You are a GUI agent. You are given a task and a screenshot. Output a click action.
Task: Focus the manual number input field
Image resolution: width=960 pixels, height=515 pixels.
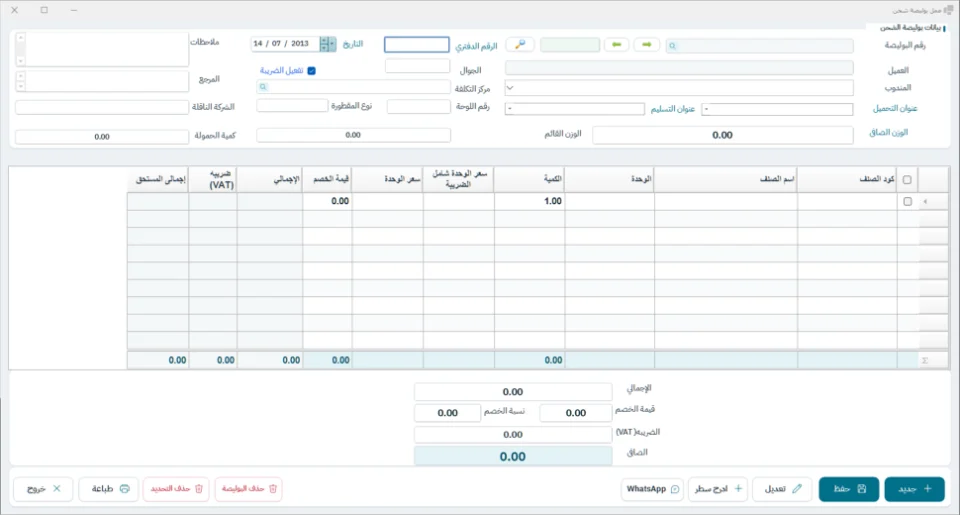tap(416, 45)
